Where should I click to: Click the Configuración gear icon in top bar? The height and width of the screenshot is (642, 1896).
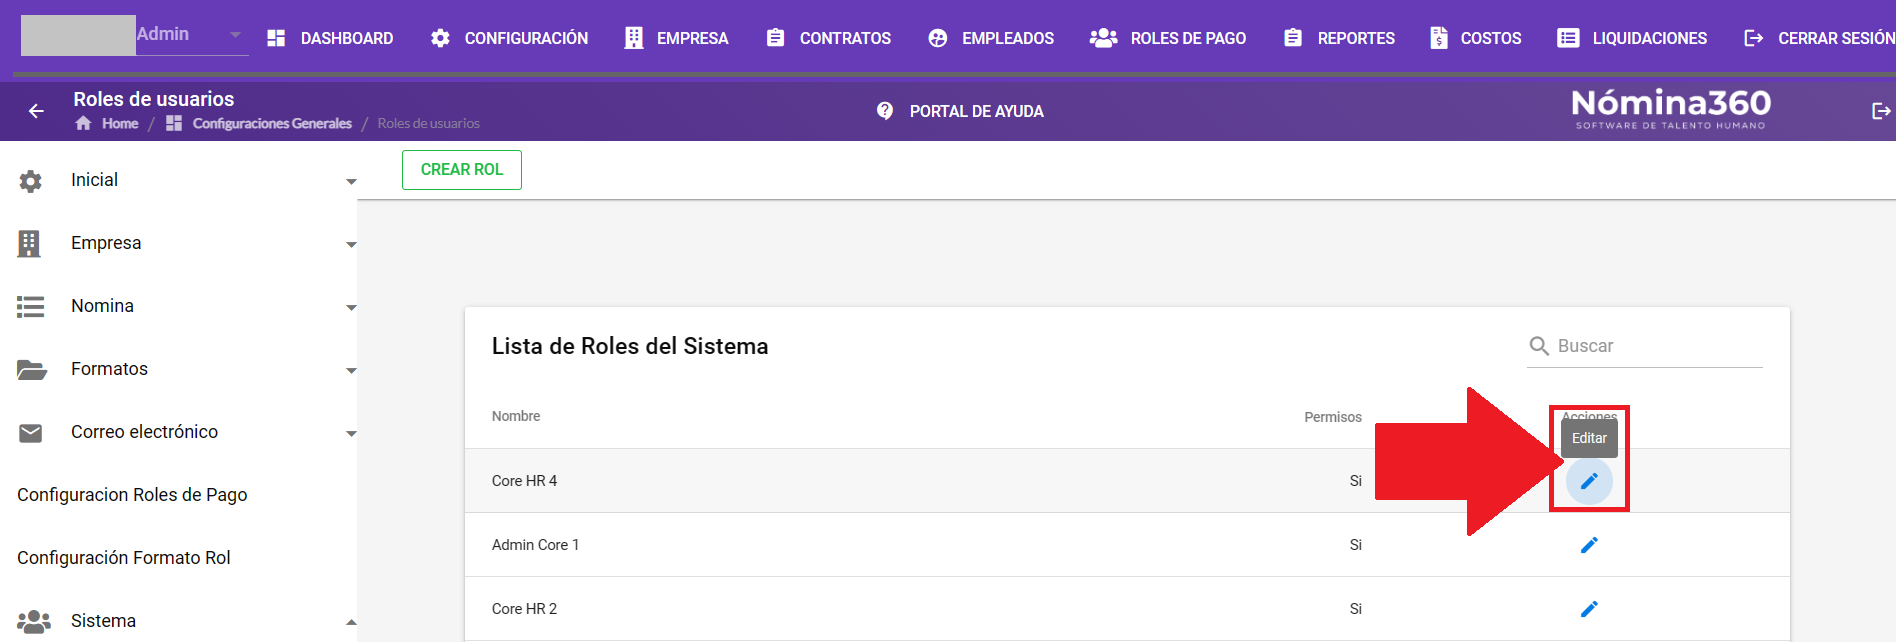coord(440,38)
